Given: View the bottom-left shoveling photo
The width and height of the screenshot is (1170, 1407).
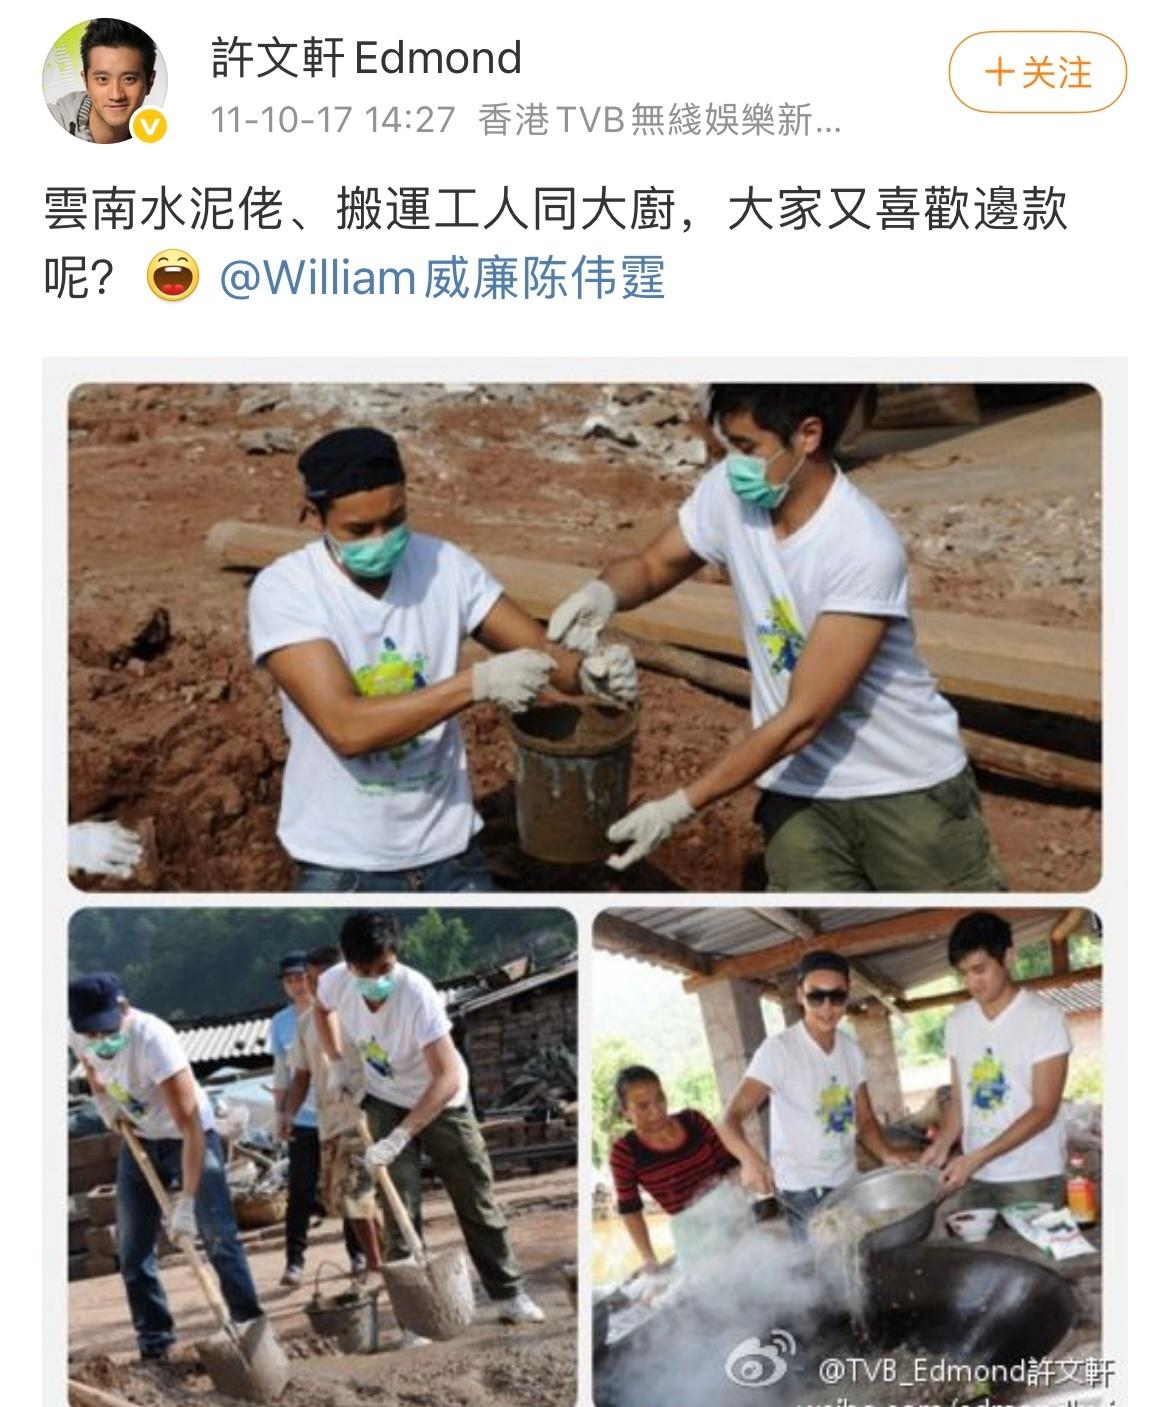Looking at the screenshot, I should [x=323, y=1157].
